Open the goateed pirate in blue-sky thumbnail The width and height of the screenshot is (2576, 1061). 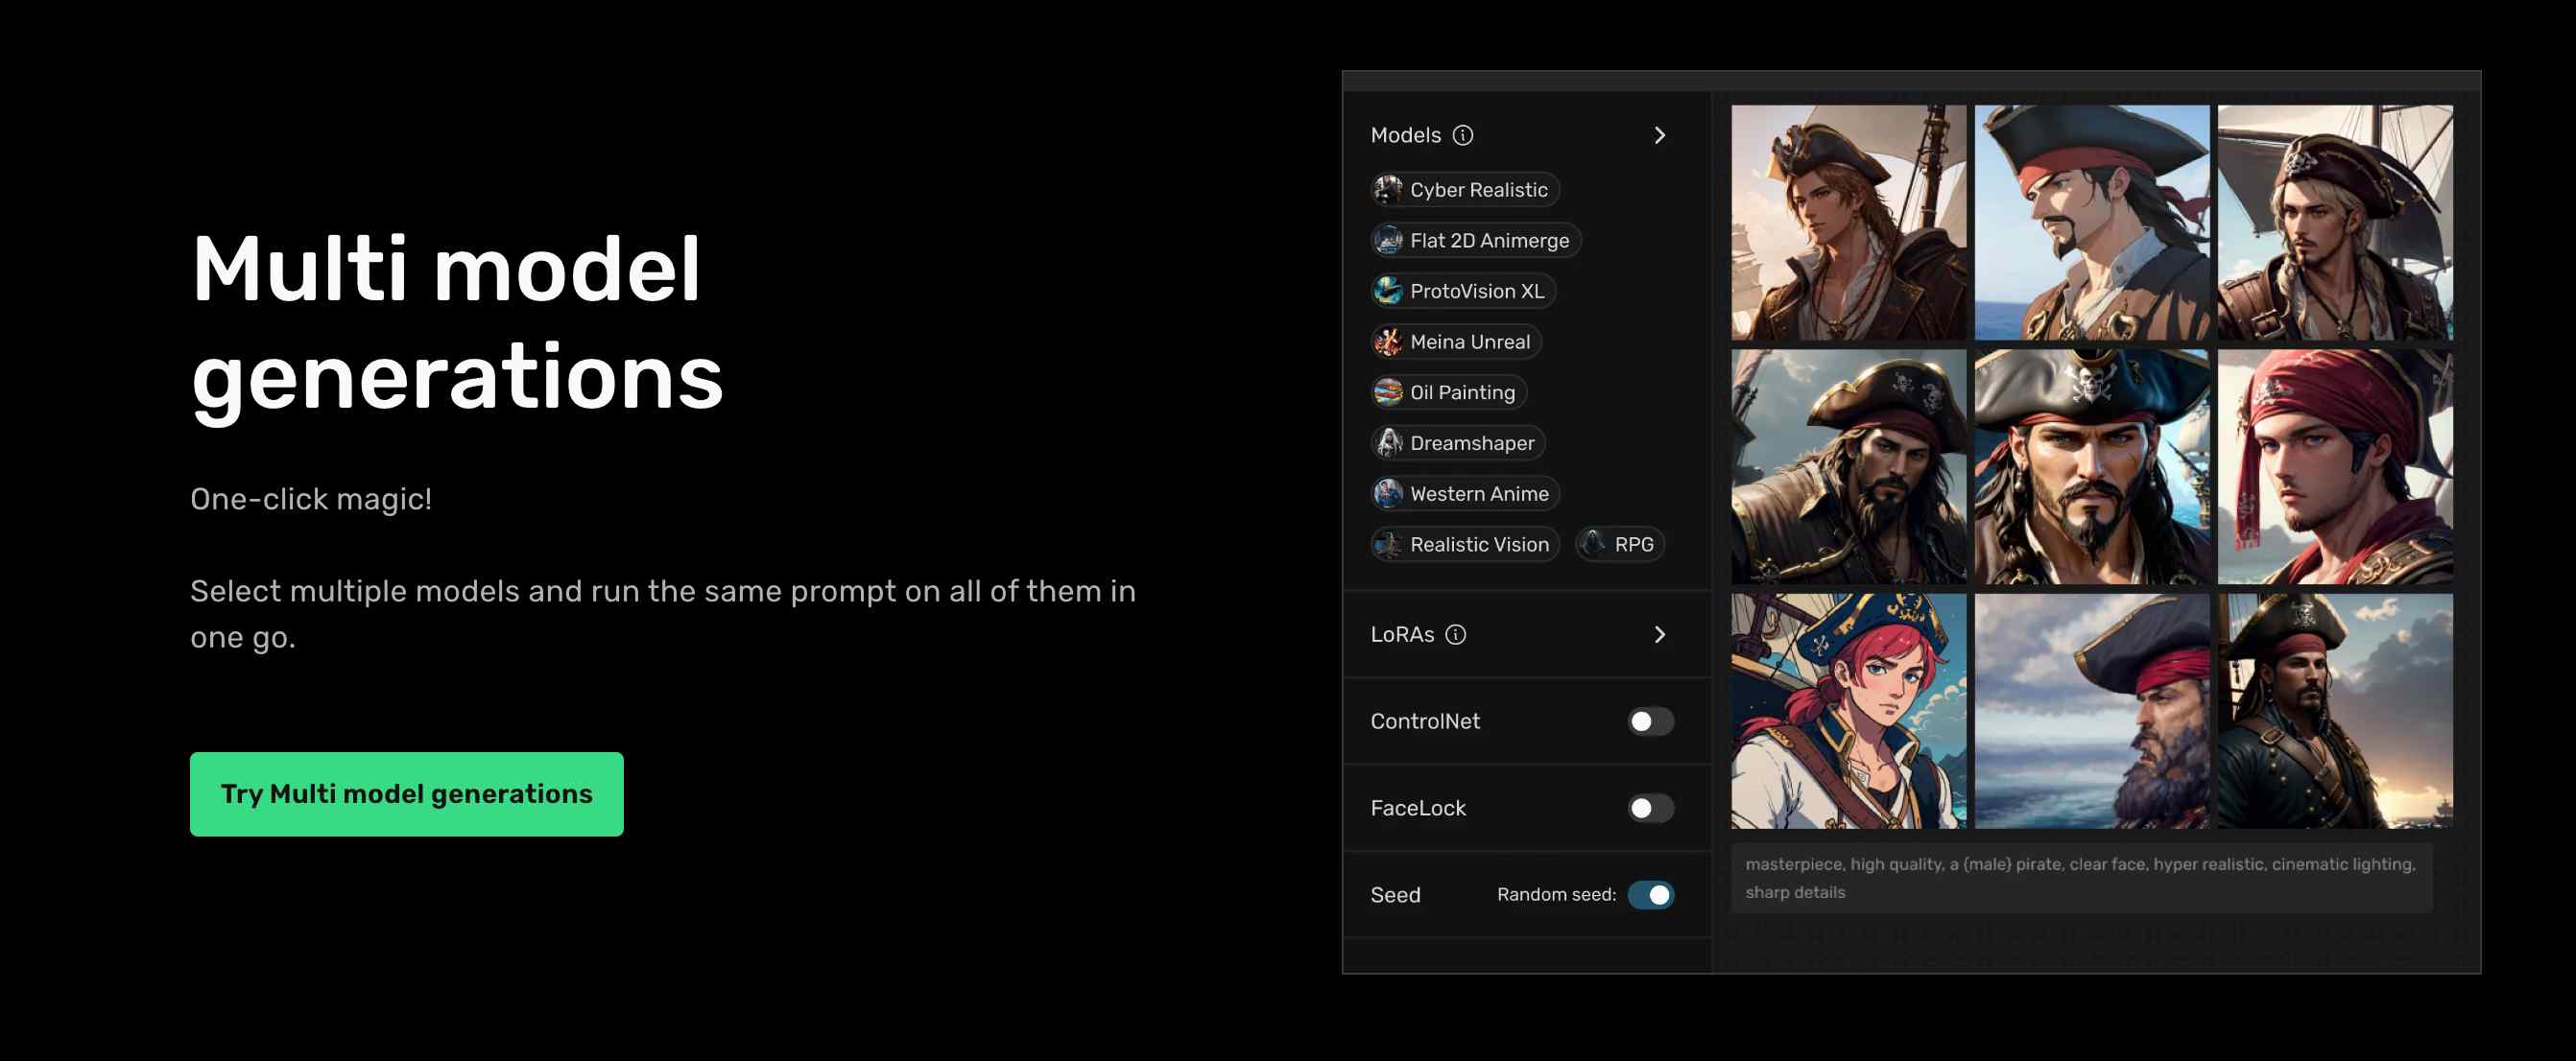tap(2092, 223)
